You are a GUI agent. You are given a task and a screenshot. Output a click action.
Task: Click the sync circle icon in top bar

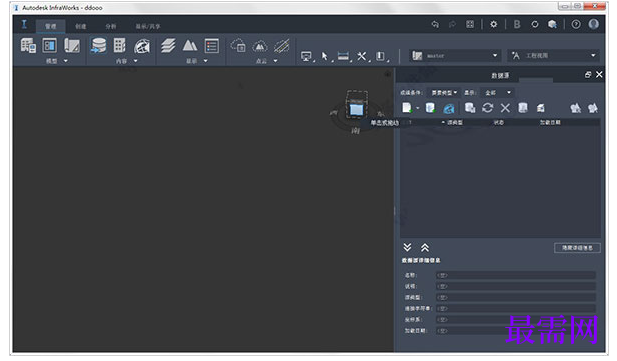pos(535,24)
